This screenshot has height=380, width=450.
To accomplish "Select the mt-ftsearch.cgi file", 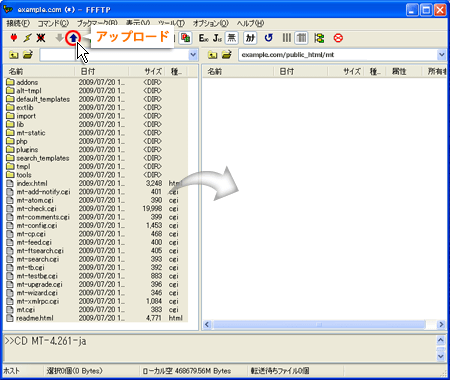I will 35,251.
